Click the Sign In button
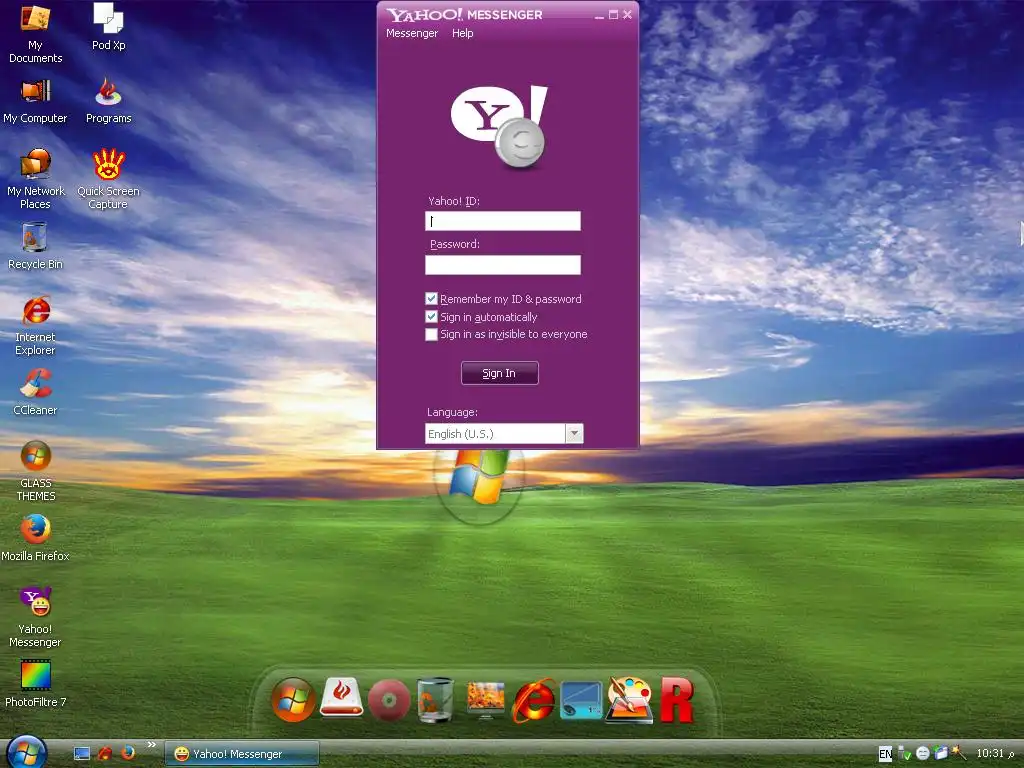Viewport: 1024px width, 768px height. point(500,373)
